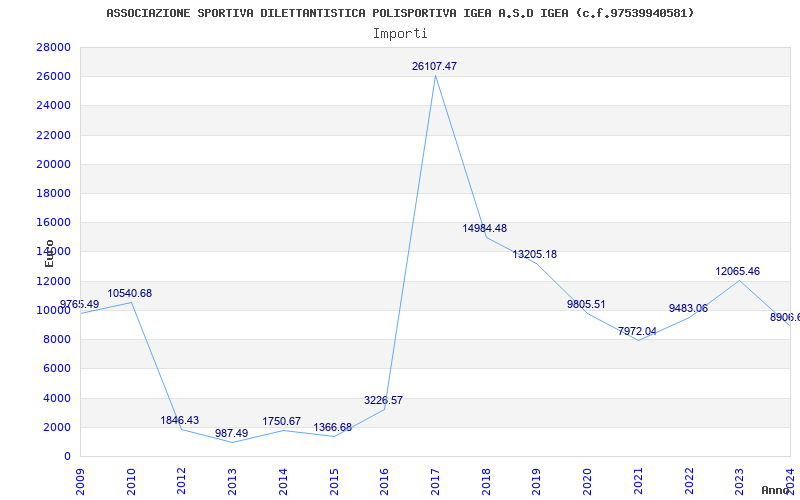Select the 2021 year tick label
This screenshot has height=500, width=800.
[638, 482]
